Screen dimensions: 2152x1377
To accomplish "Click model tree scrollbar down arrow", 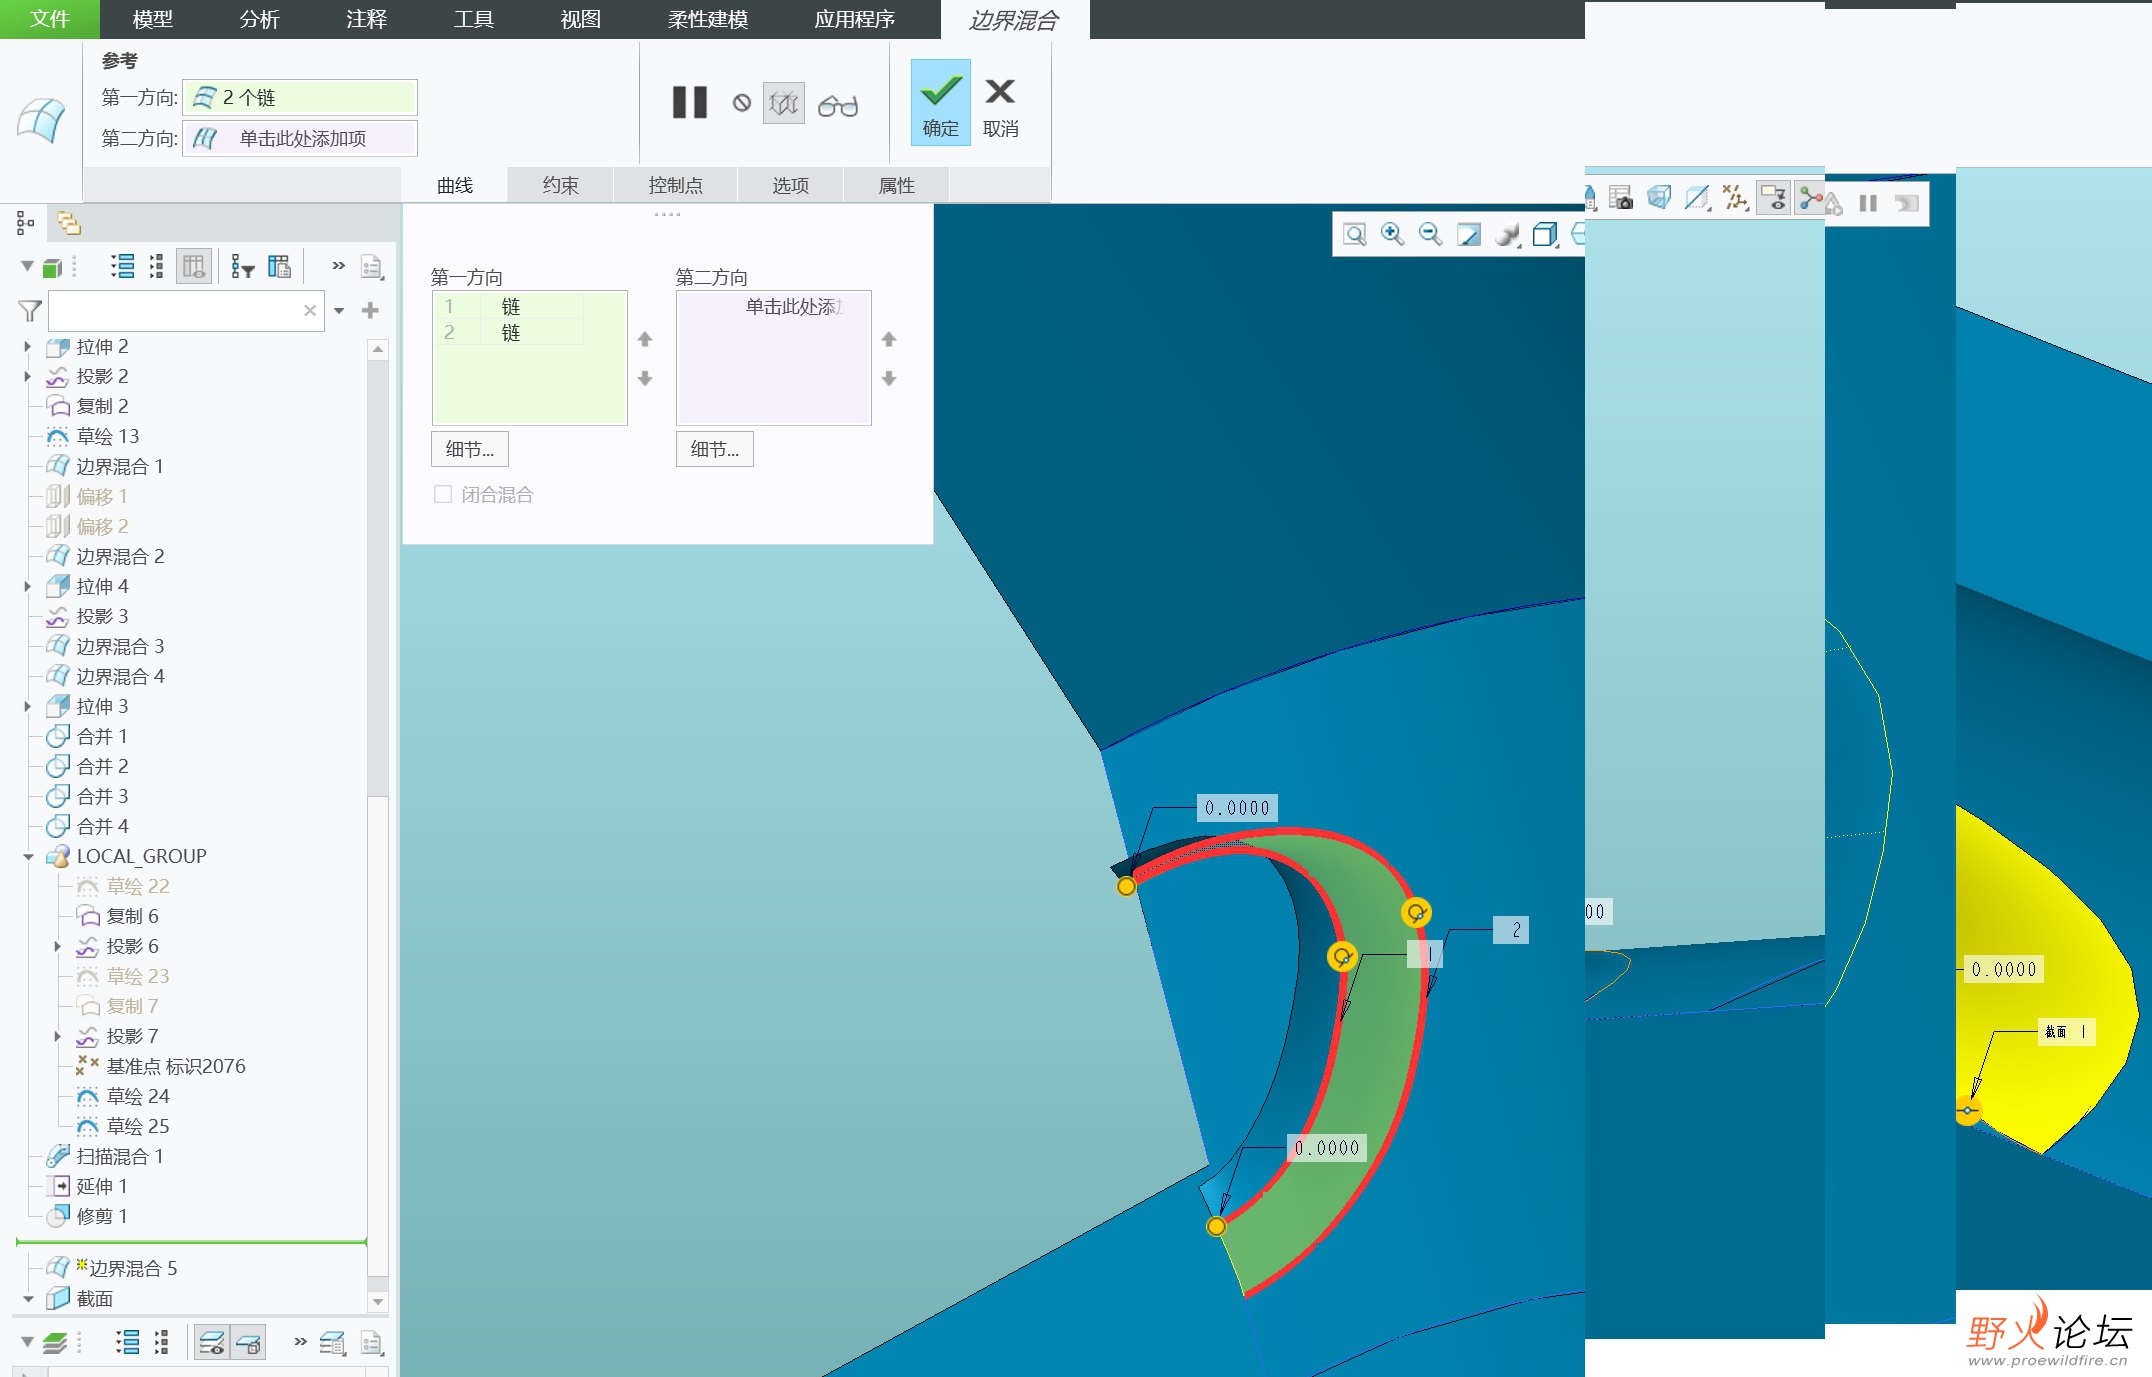I will 377,1302.
